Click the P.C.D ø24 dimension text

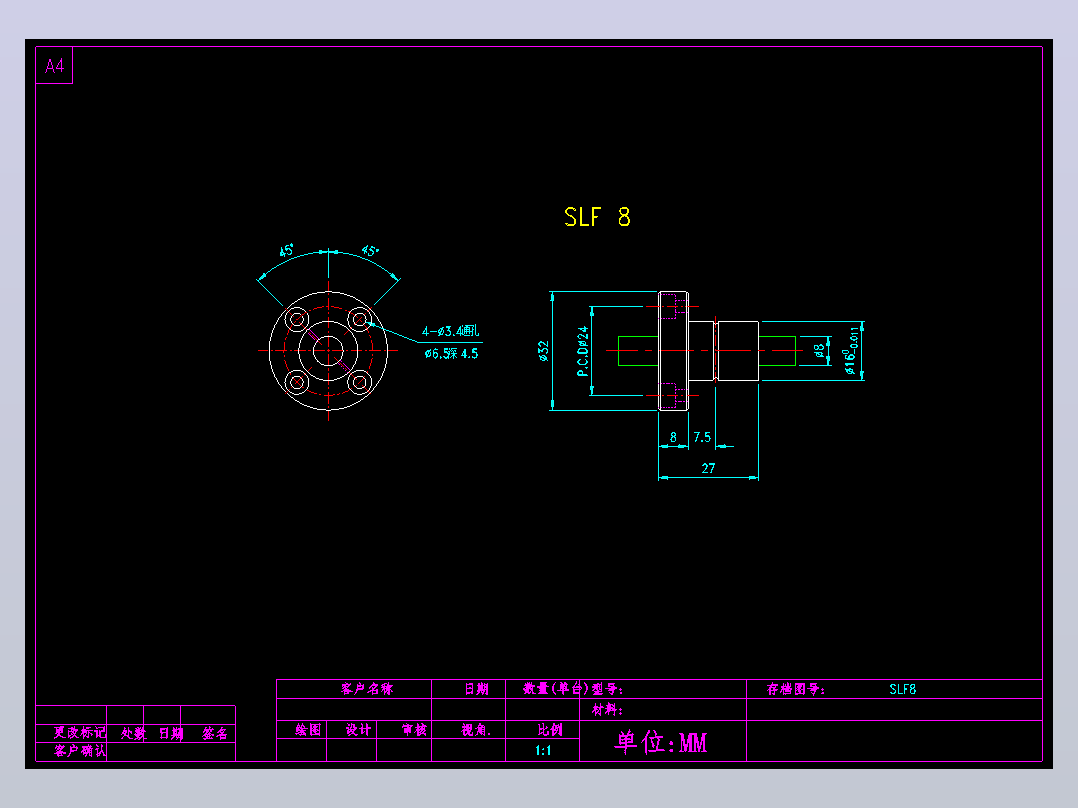(583, 351)
